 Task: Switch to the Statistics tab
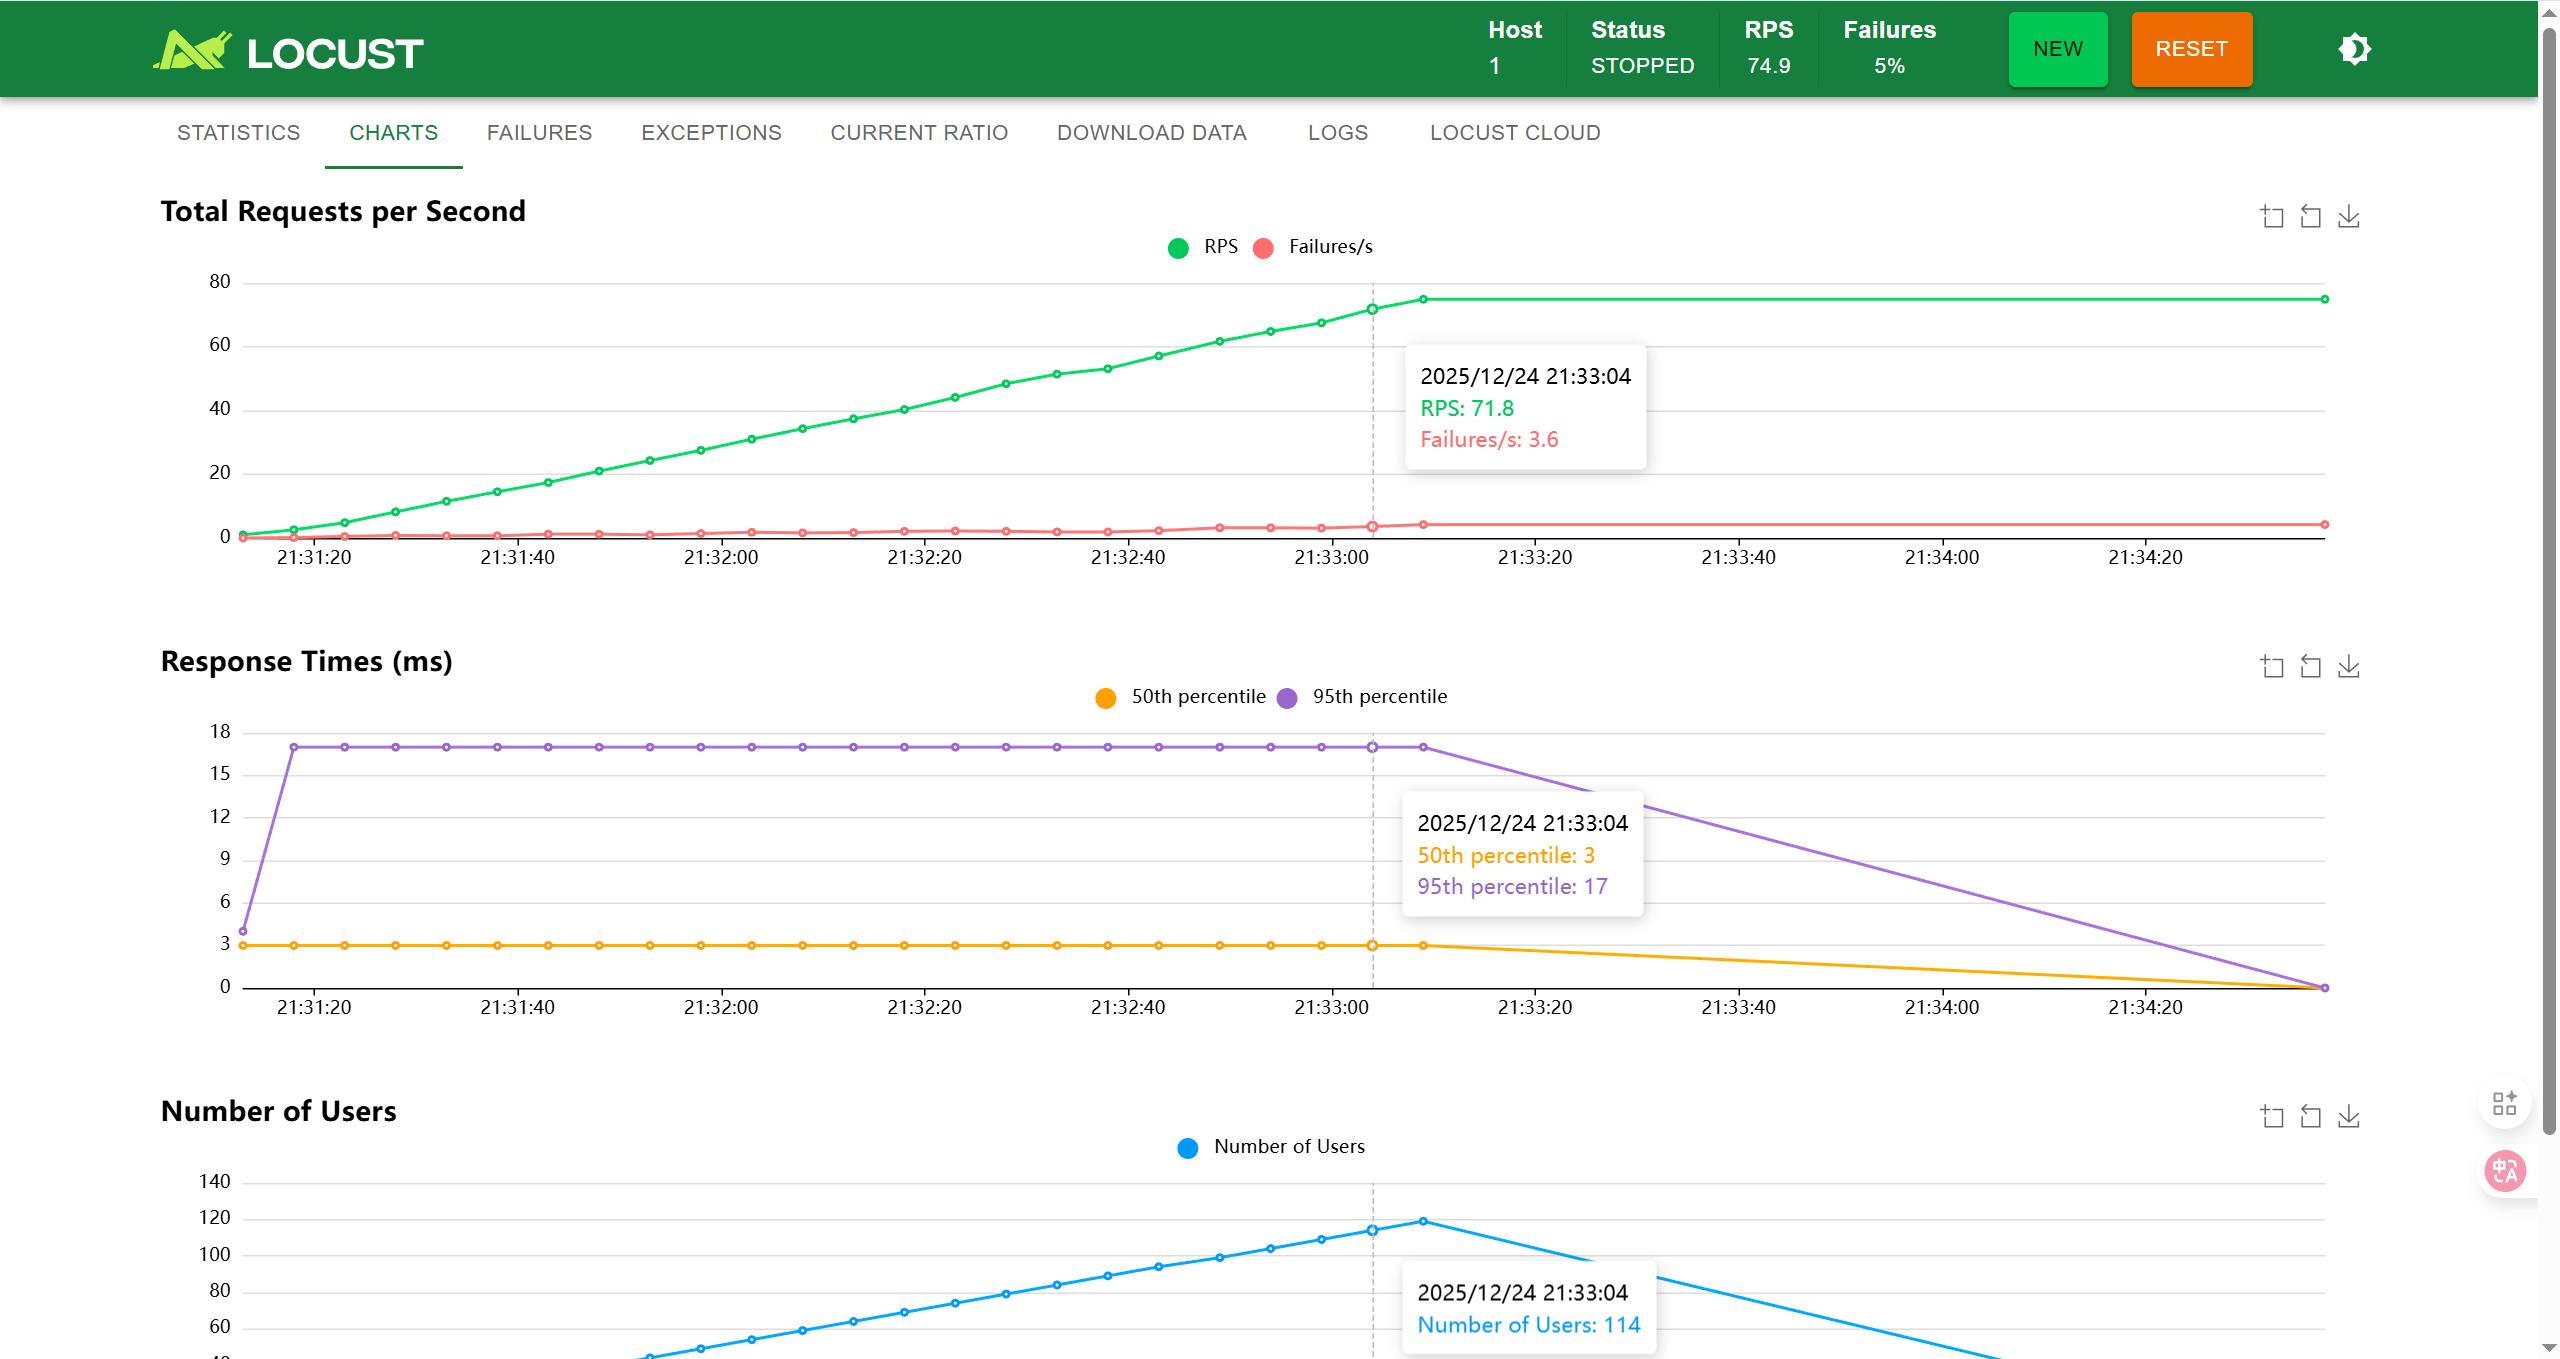(238, 133)
